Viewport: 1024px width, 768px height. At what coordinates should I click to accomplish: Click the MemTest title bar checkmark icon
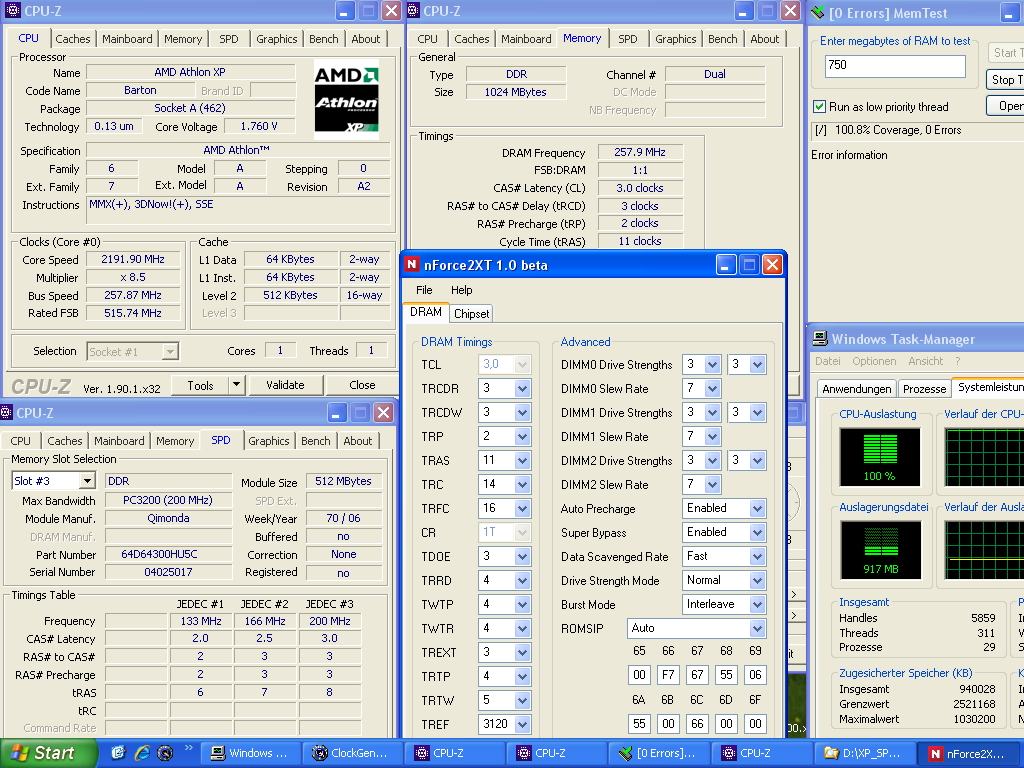coord(818,12)
